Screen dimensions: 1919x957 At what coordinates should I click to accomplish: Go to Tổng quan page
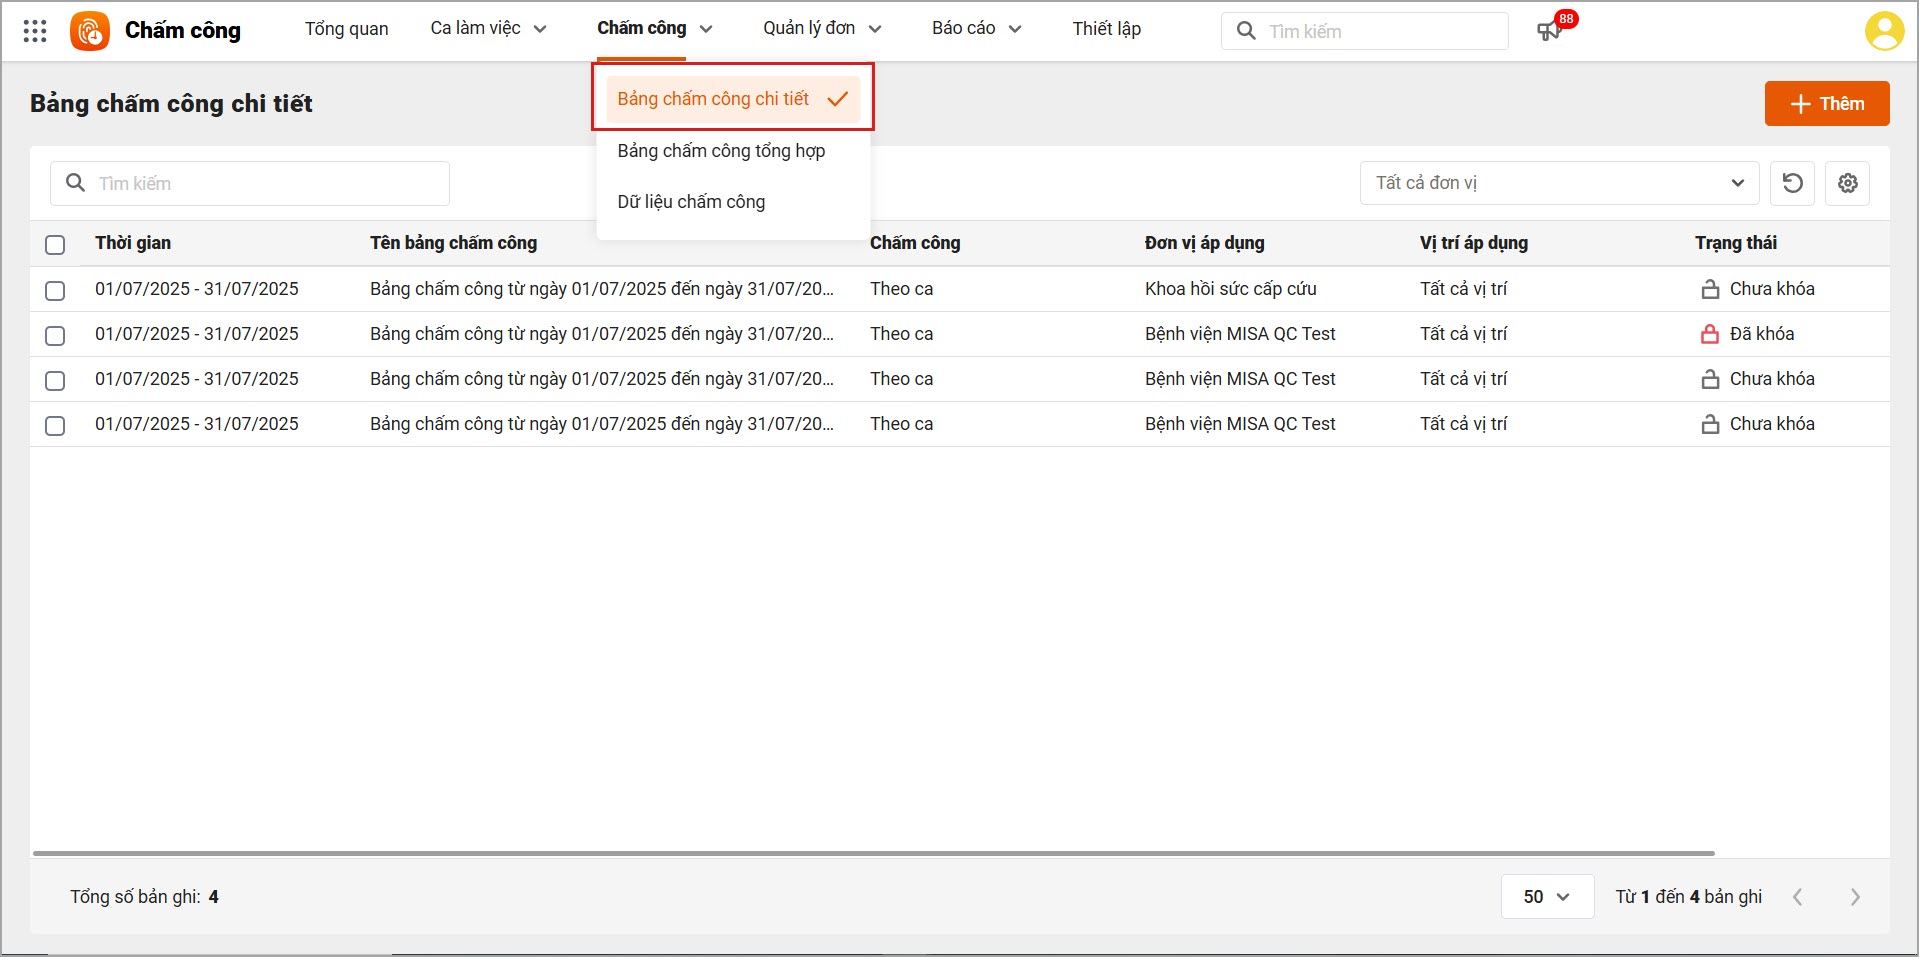[346, 29]
